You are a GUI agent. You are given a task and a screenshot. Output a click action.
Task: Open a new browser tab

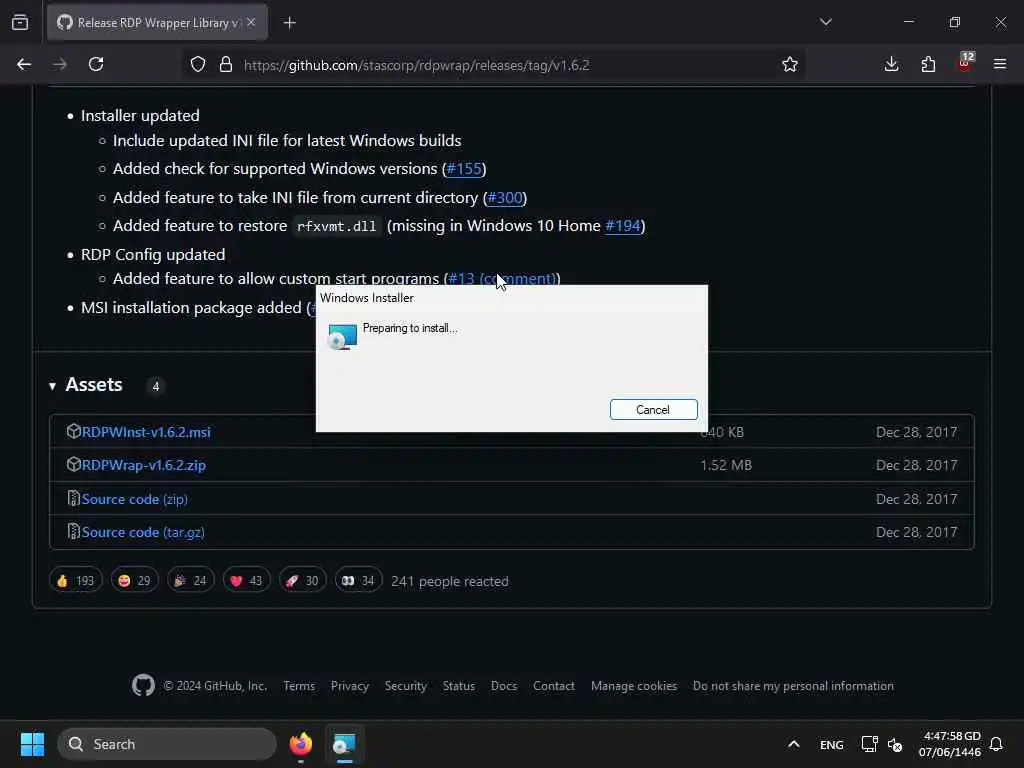[x=290, y=23]
